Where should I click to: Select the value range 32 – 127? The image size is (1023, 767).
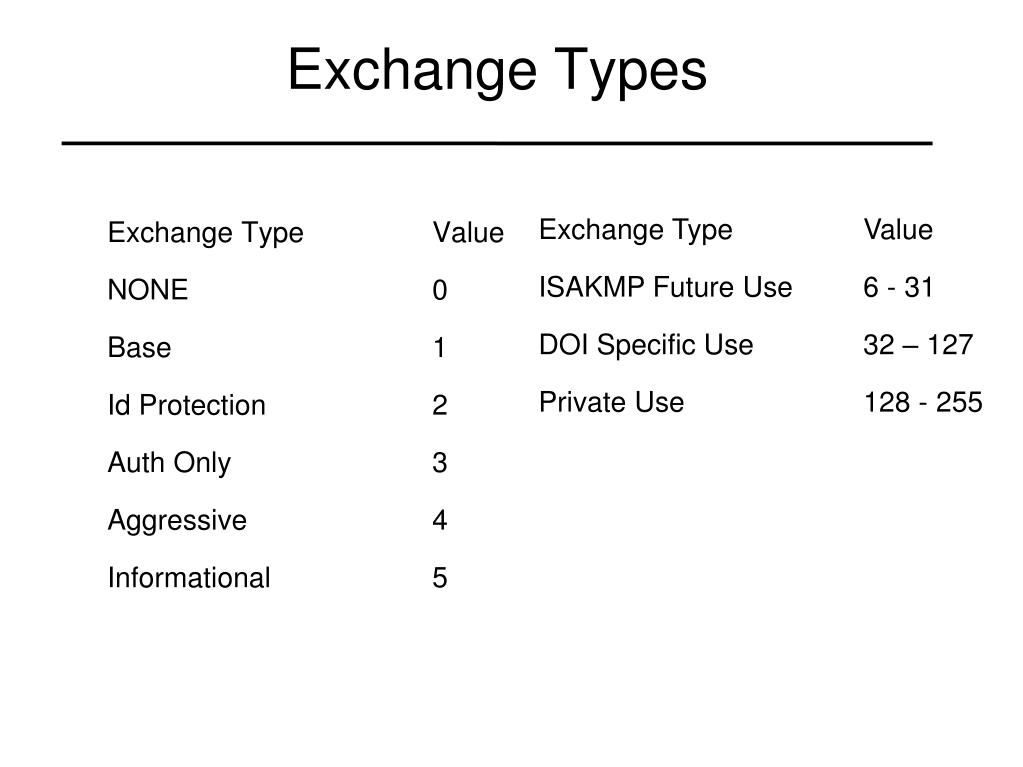coord(918,345)
